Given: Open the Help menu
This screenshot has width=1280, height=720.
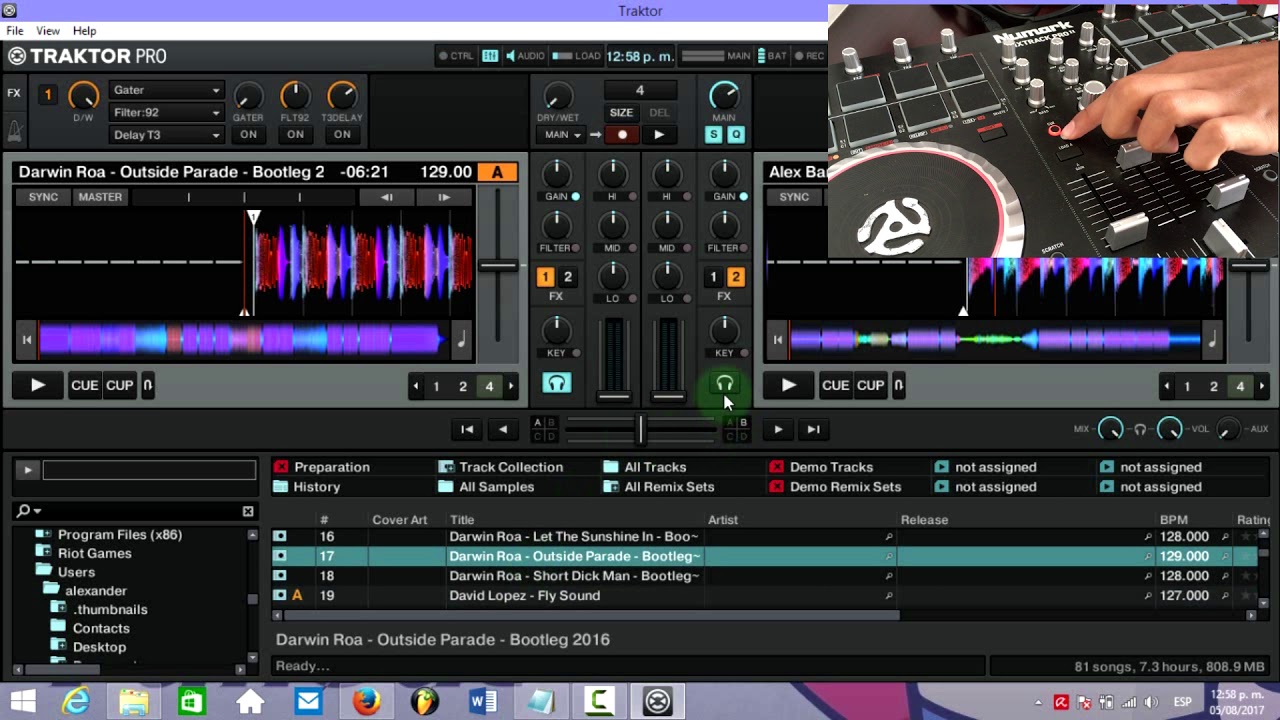Looking at the screenshot, I should 85,31.
